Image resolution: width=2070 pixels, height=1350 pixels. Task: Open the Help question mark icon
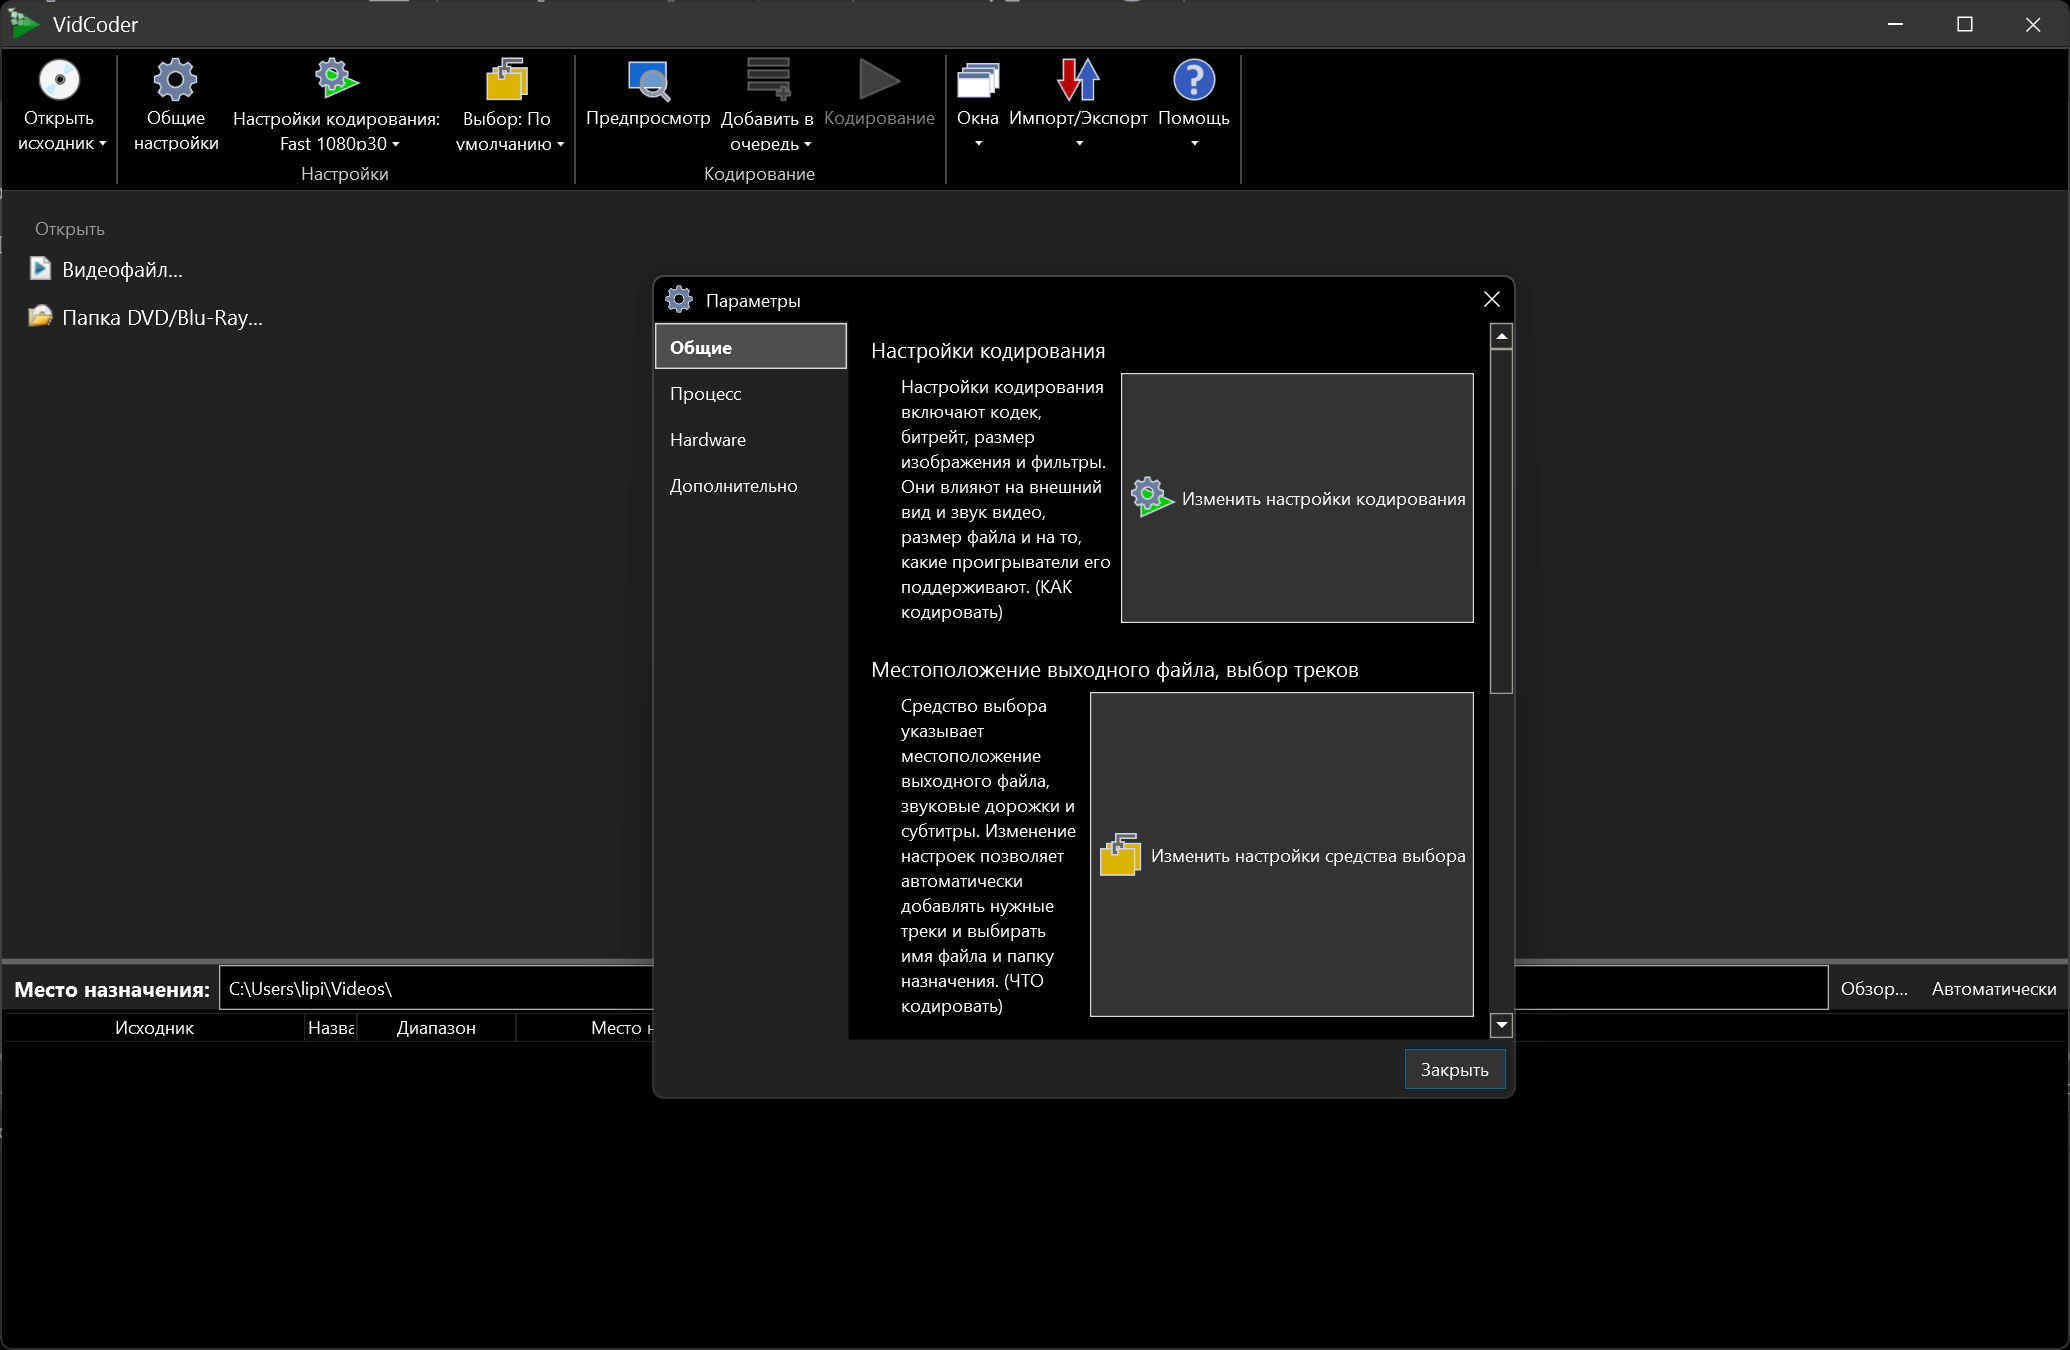(x=1193, y=80)
